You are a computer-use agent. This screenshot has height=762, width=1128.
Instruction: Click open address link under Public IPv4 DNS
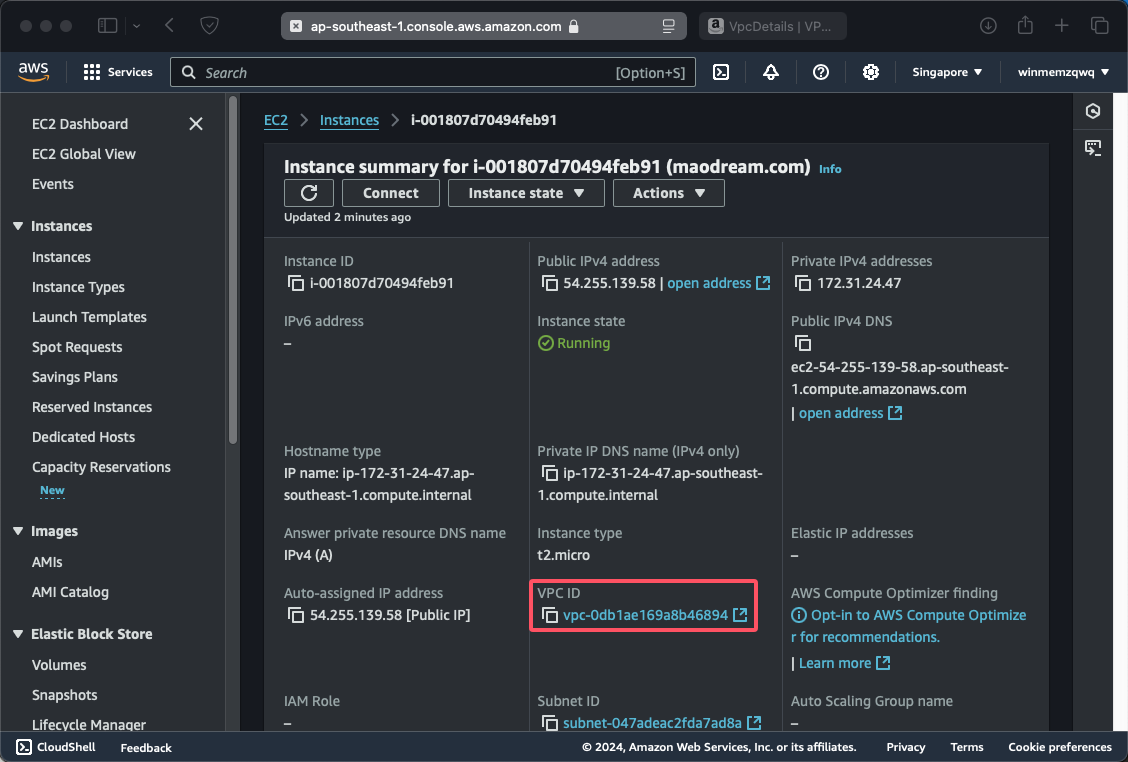click(841, 413)
